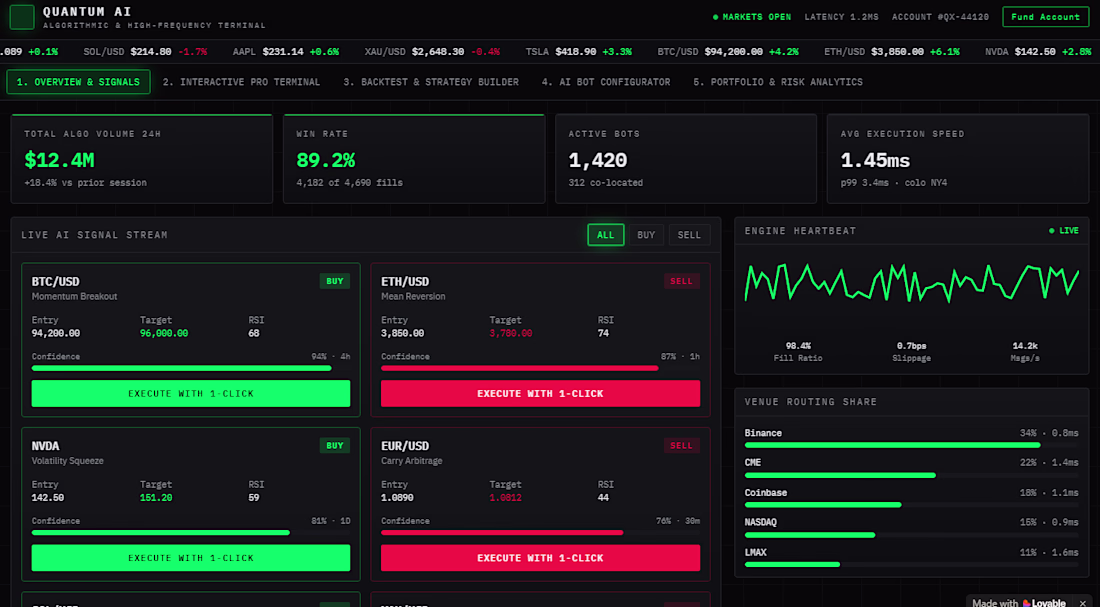Click the 14.2k Msgs/s metric
The image size is (1100, 607).
pos(1025,352)
